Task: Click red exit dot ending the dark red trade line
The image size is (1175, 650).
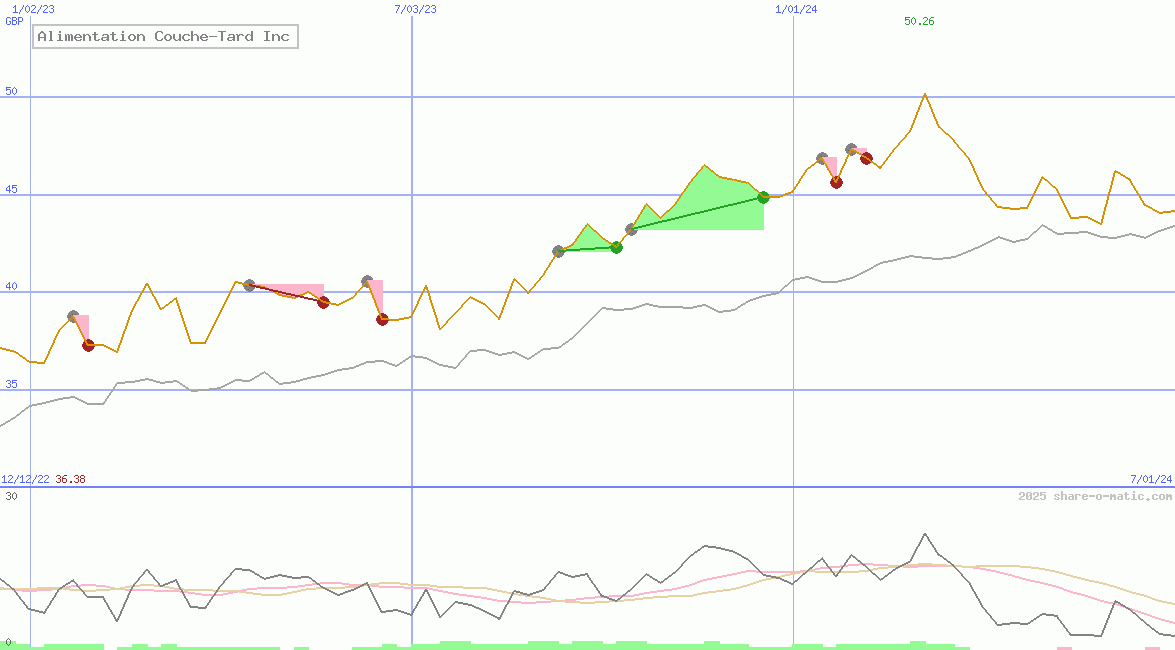Action: (323, 302)
